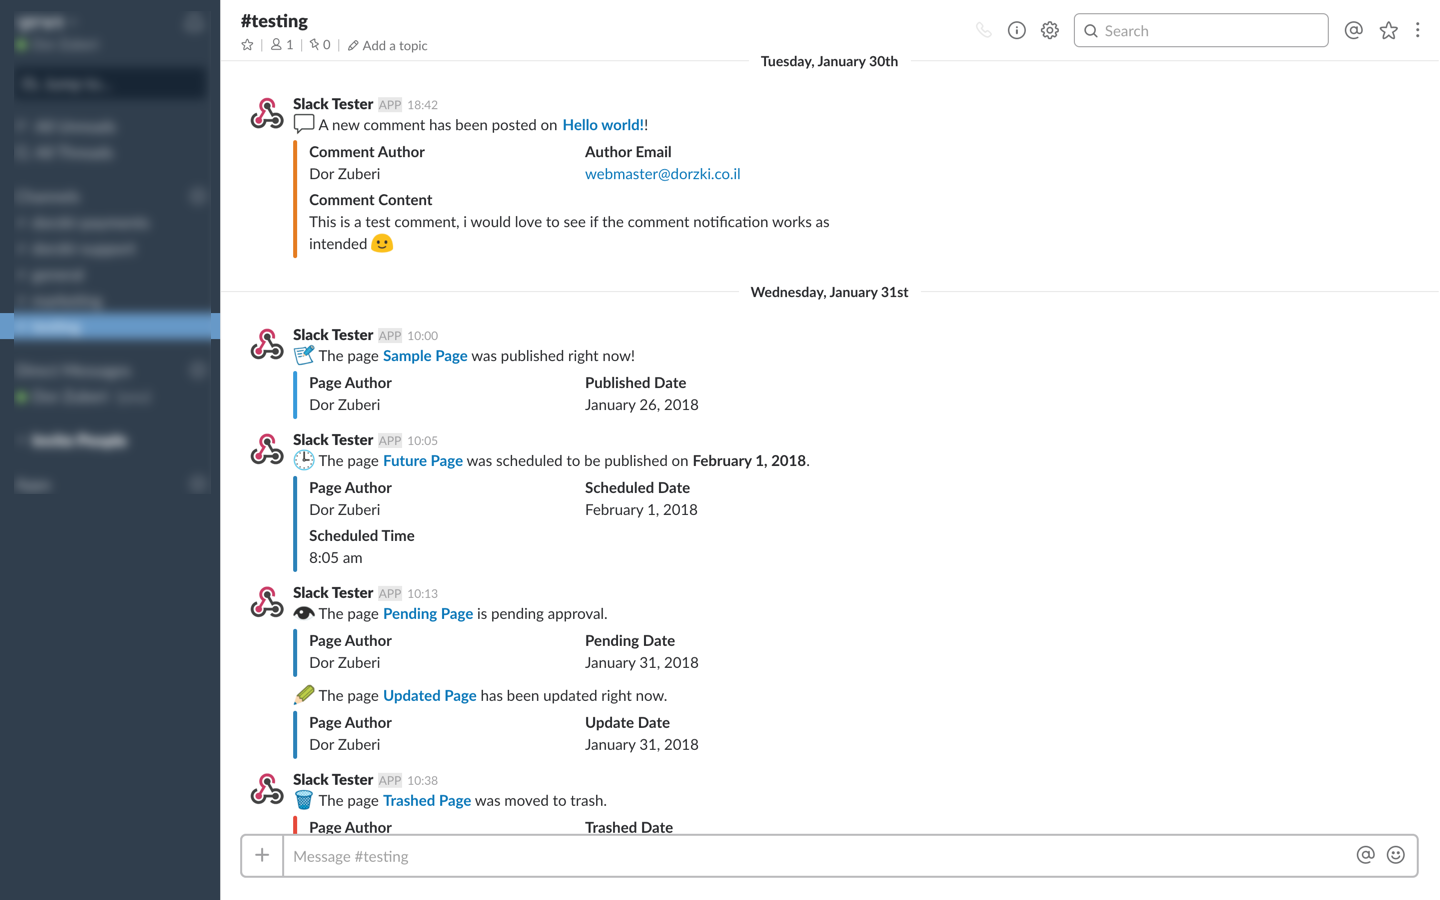The width and height of the screenshot is (1440, 900).
Task: Open the channel settings gear menu
Action: tap(1049, 31)
